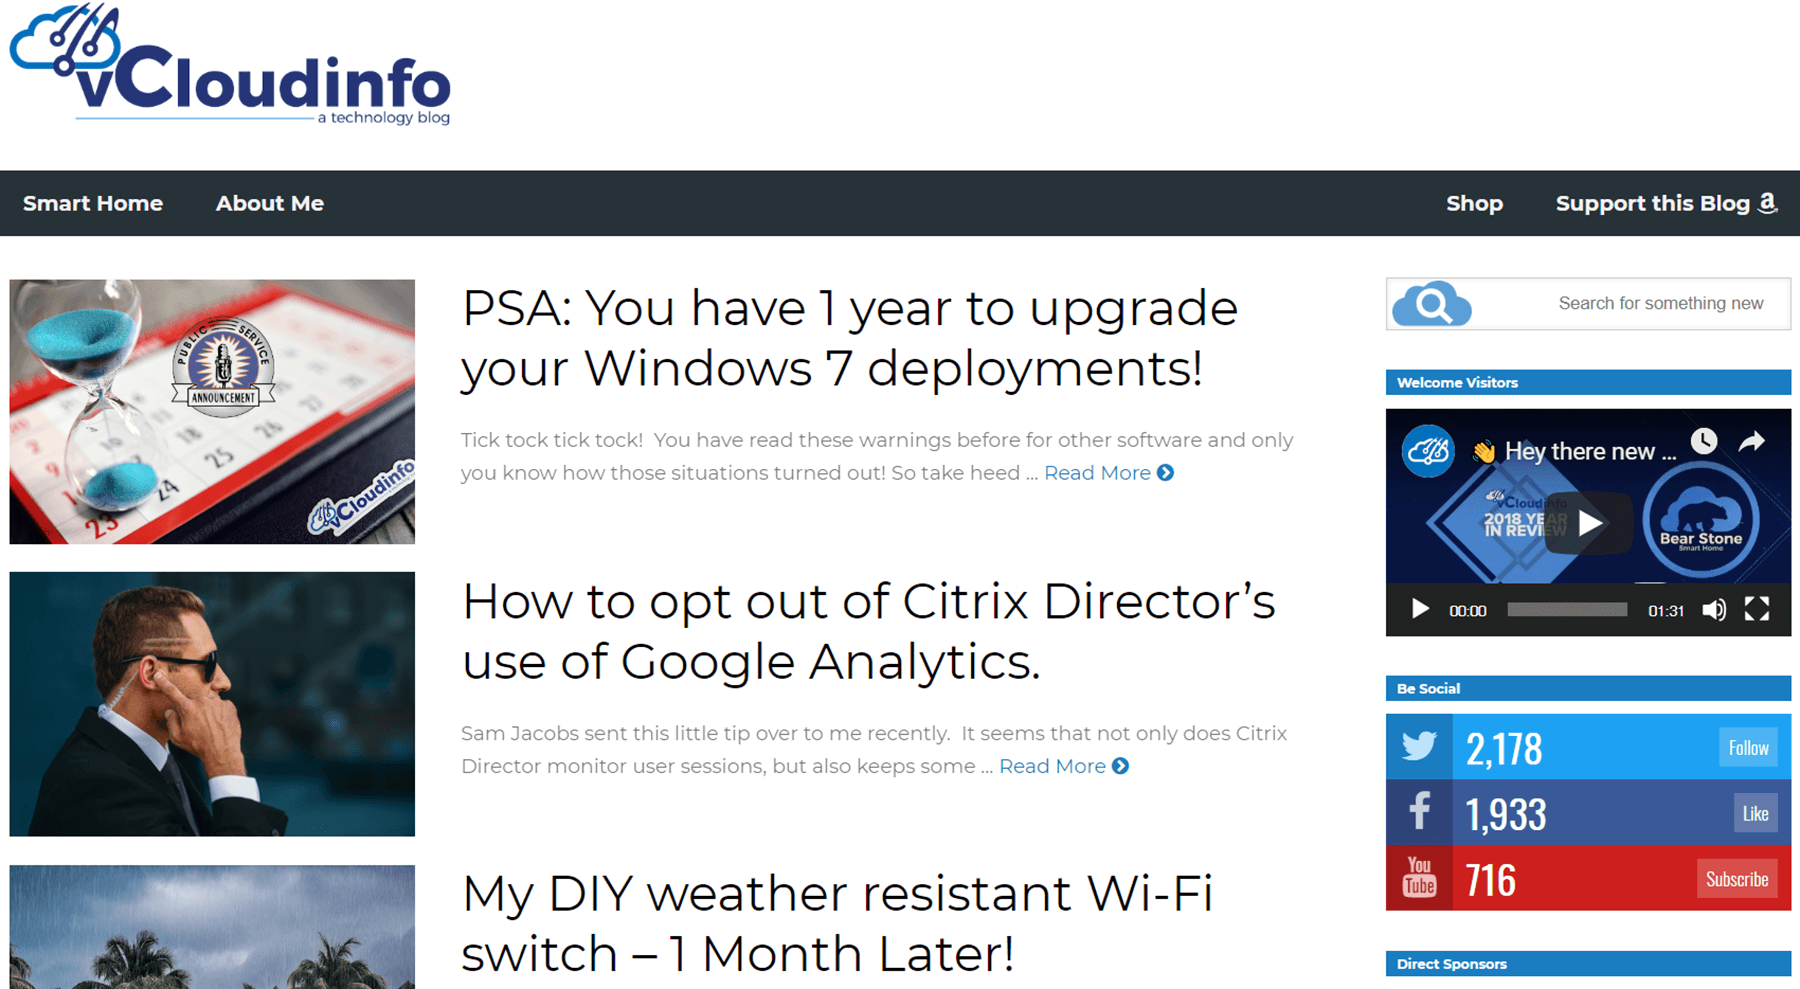Click the 1,933 Facebook likes count
This screenshot has height=989, width=1800.
[x=1506, y=815]
